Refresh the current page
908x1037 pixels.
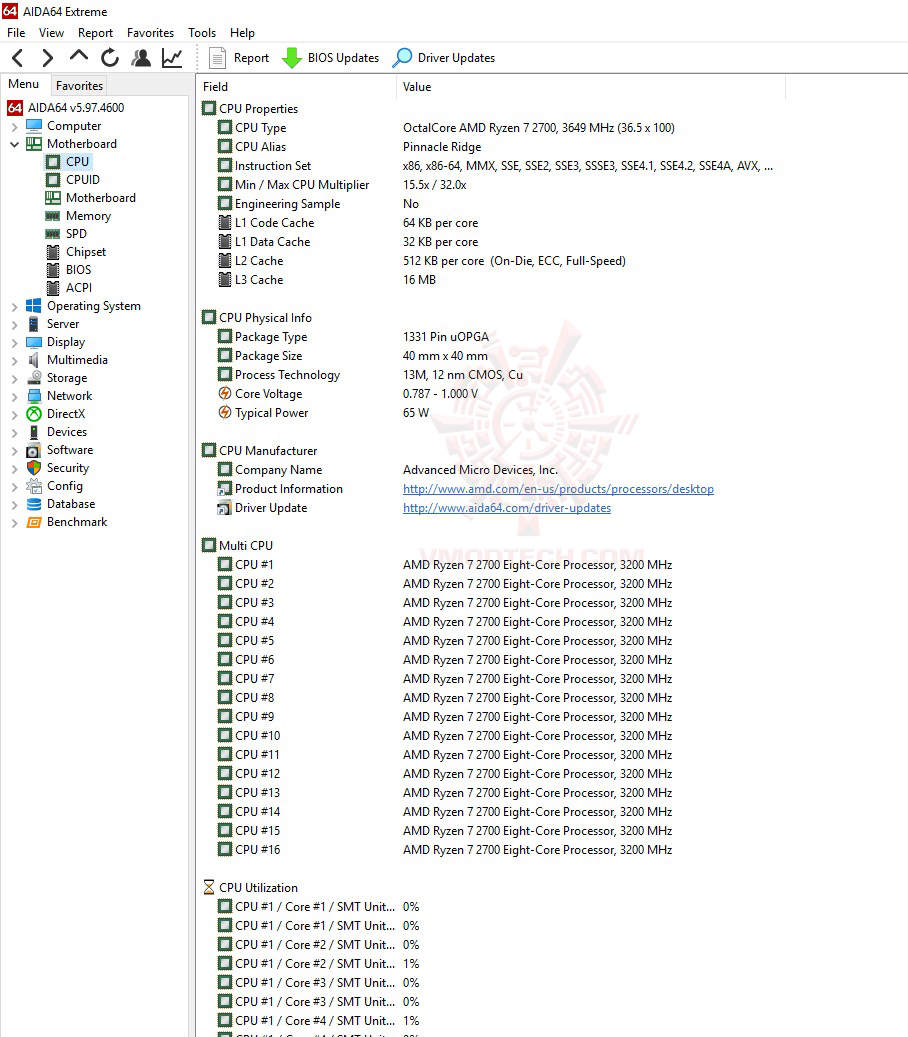(x=110, y=58)
